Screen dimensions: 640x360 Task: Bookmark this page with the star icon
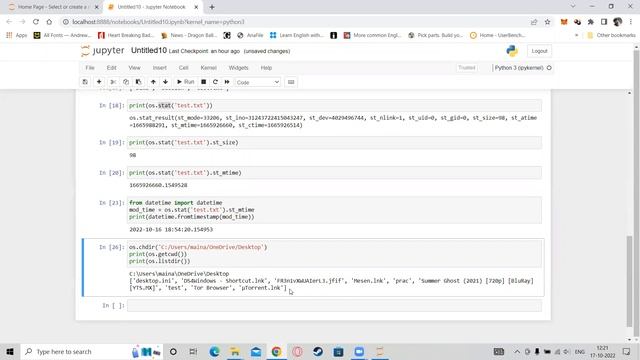[x=547, y=22]
